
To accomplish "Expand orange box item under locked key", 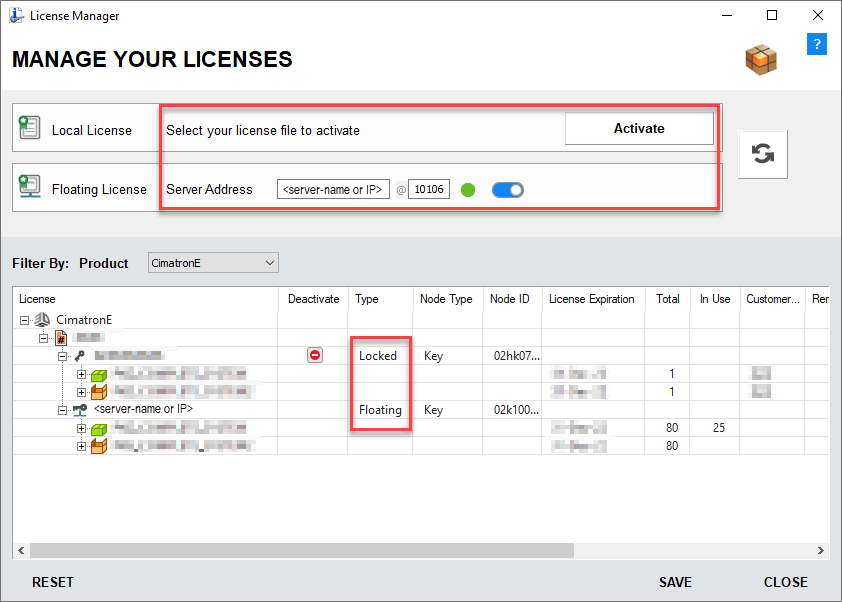I will click(81, 392).
